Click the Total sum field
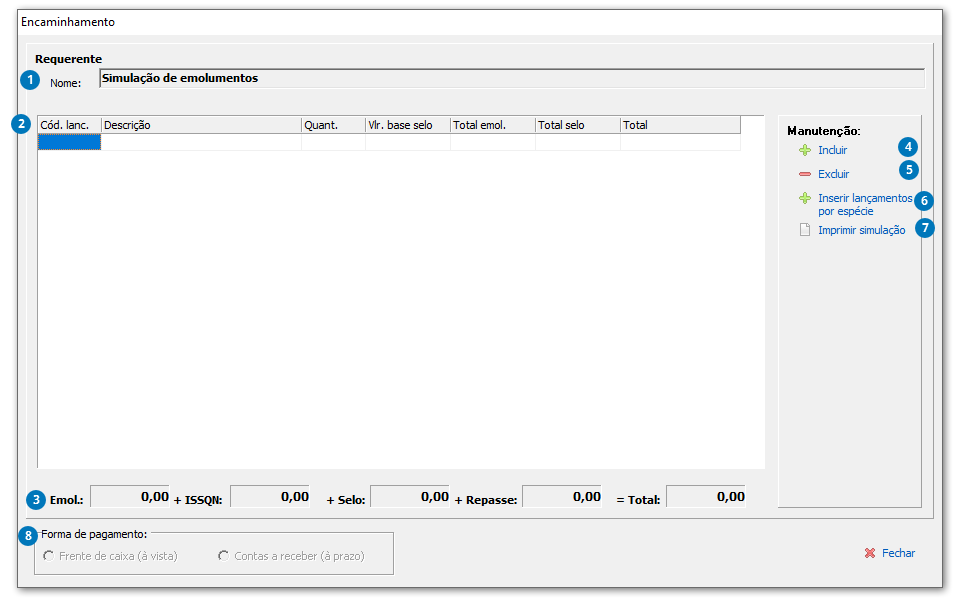 tap(706, 497)
